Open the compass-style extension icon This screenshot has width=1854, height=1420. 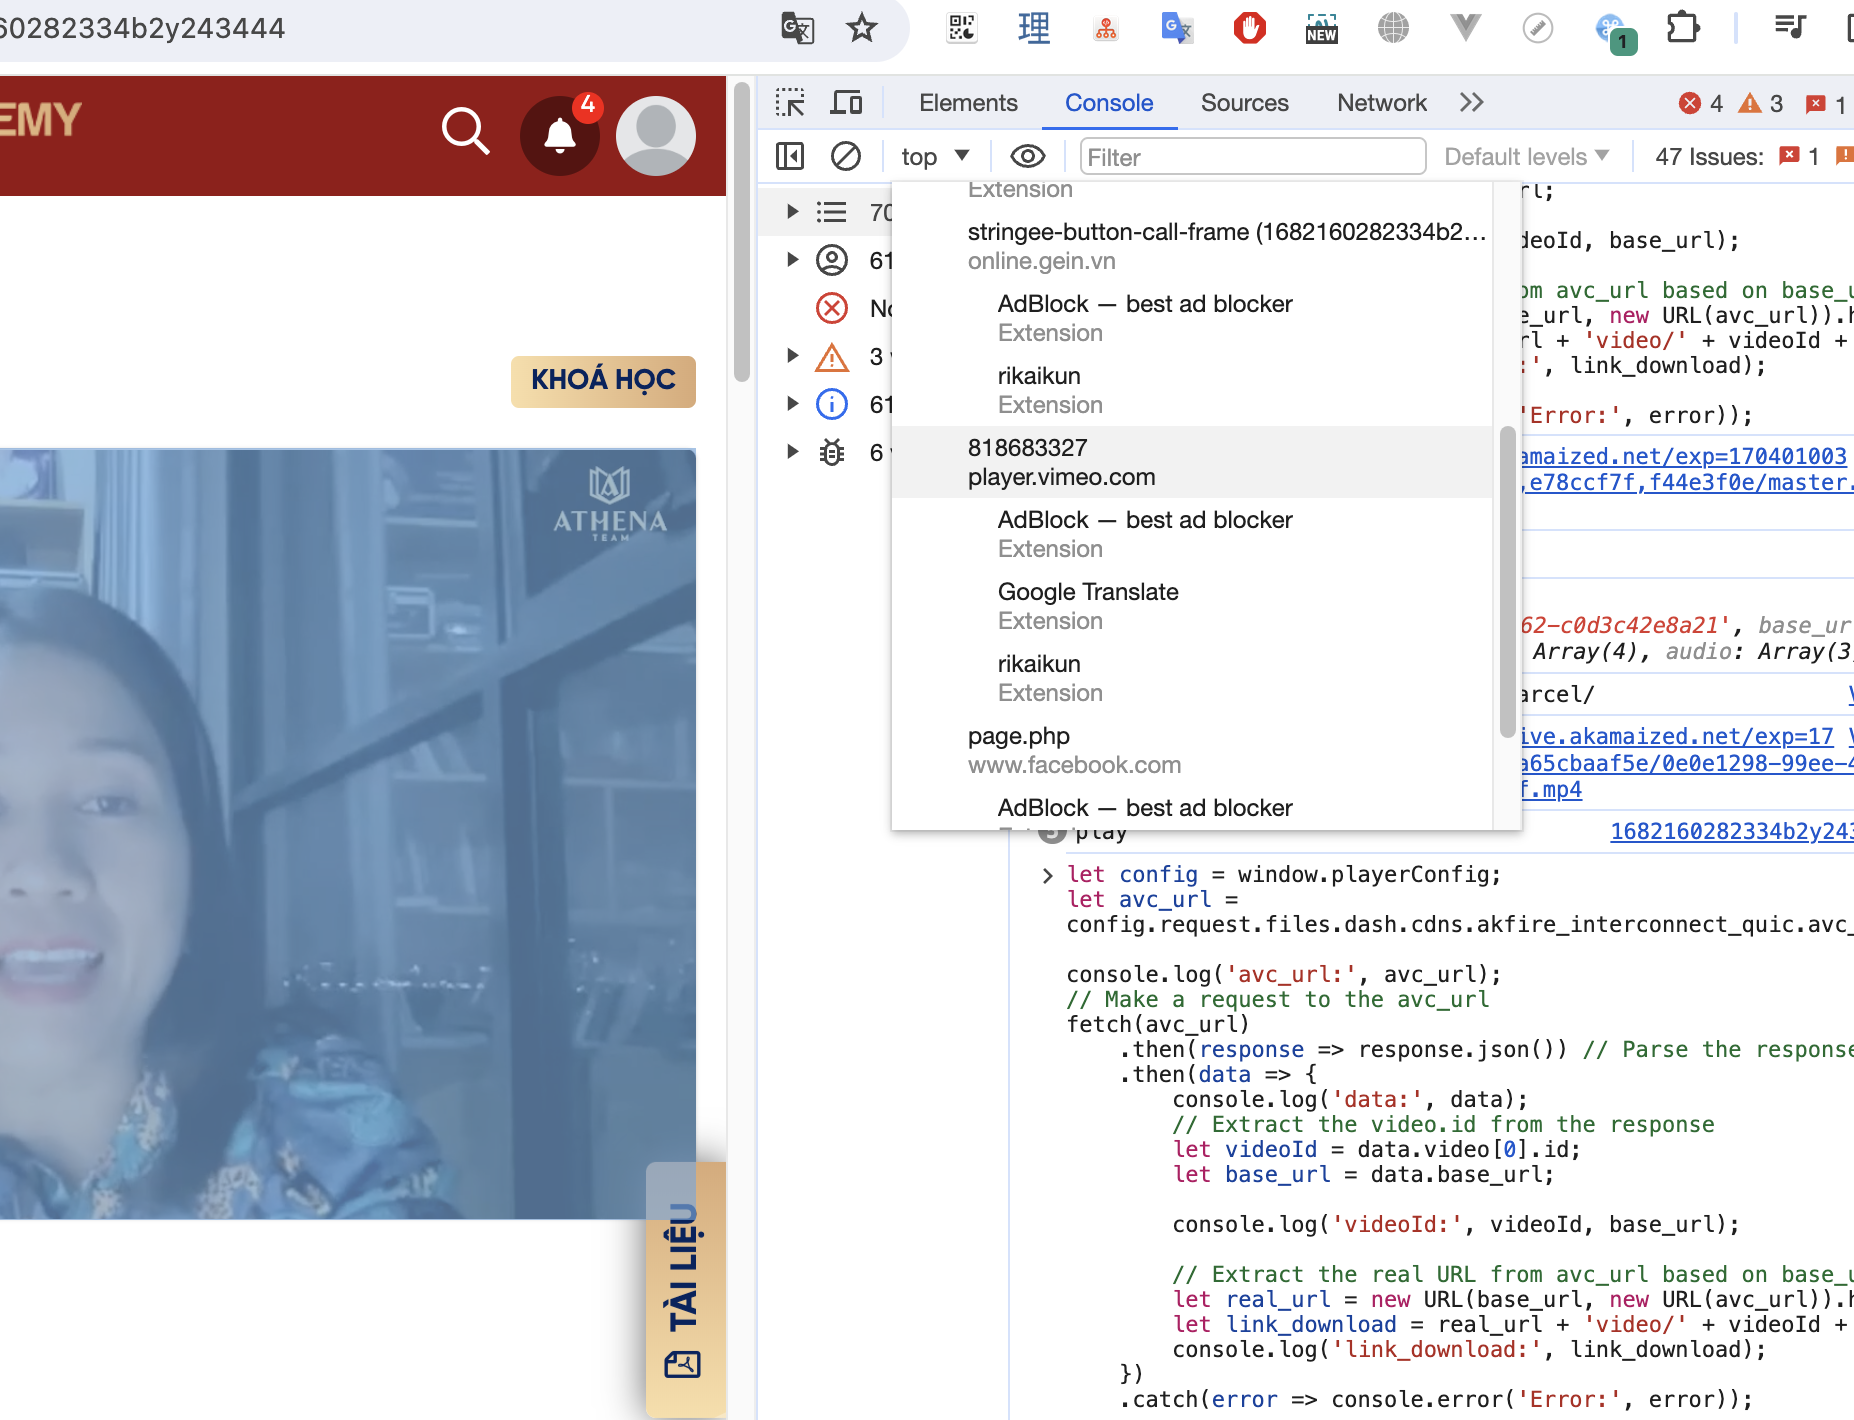(x=1537, y=28)
